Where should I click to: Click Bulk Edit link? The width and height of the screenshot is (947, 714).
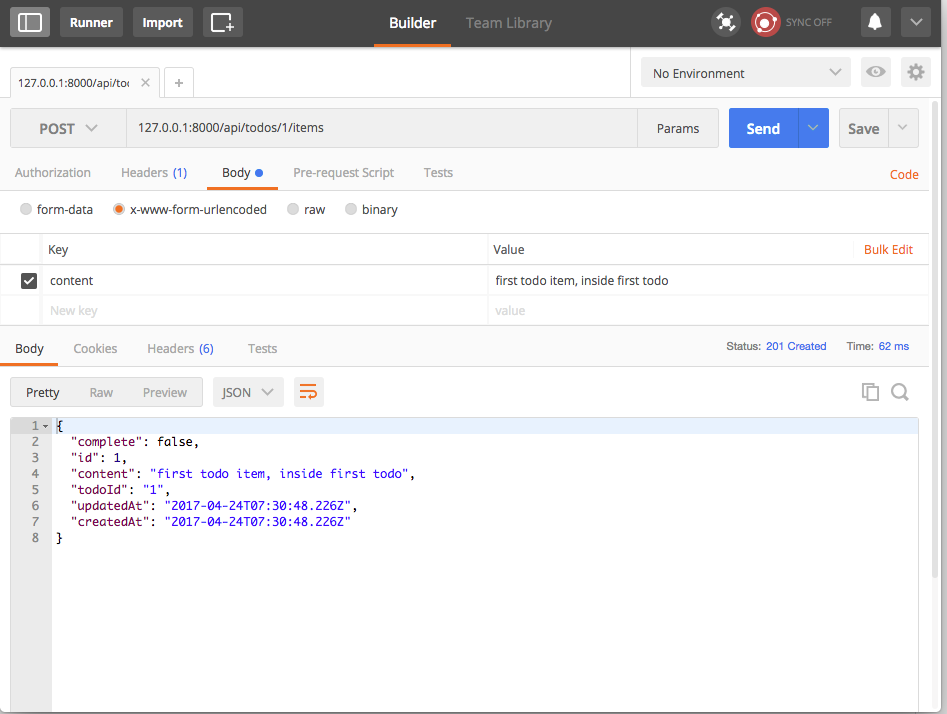(x=888, y=249)
